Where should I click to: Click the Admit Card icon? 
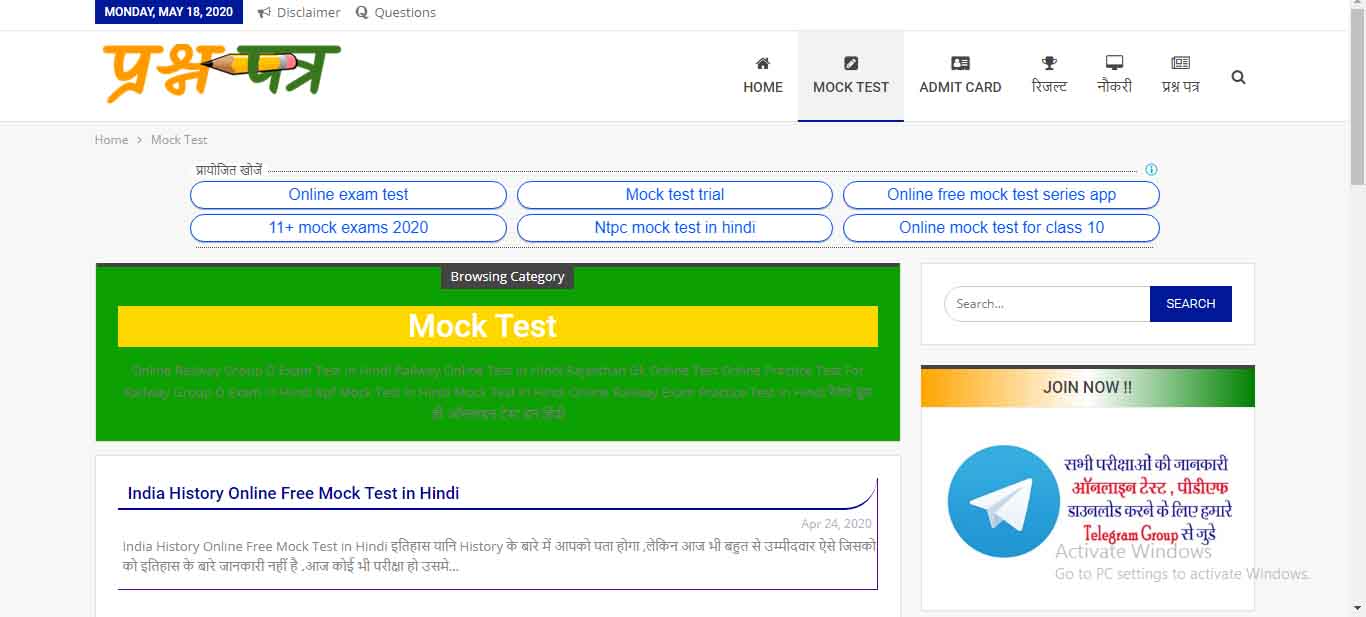coord(960,61)
